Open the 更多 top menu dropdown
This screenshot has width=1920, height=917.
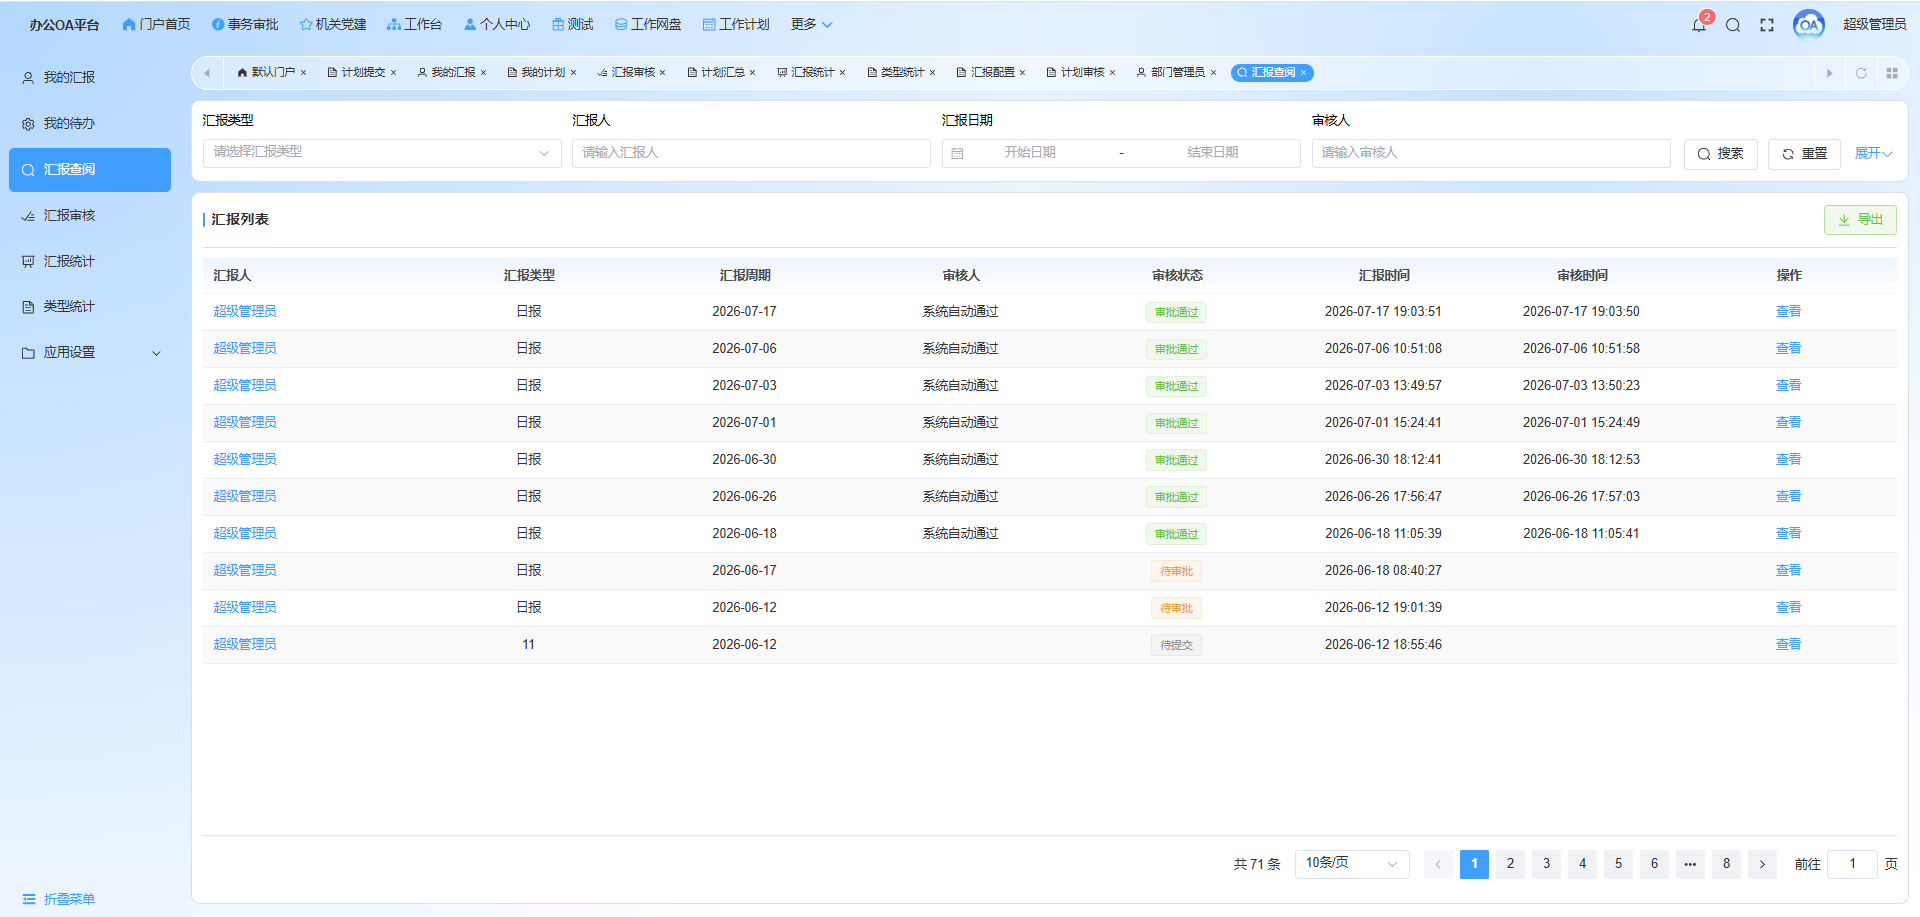point(811,24)
